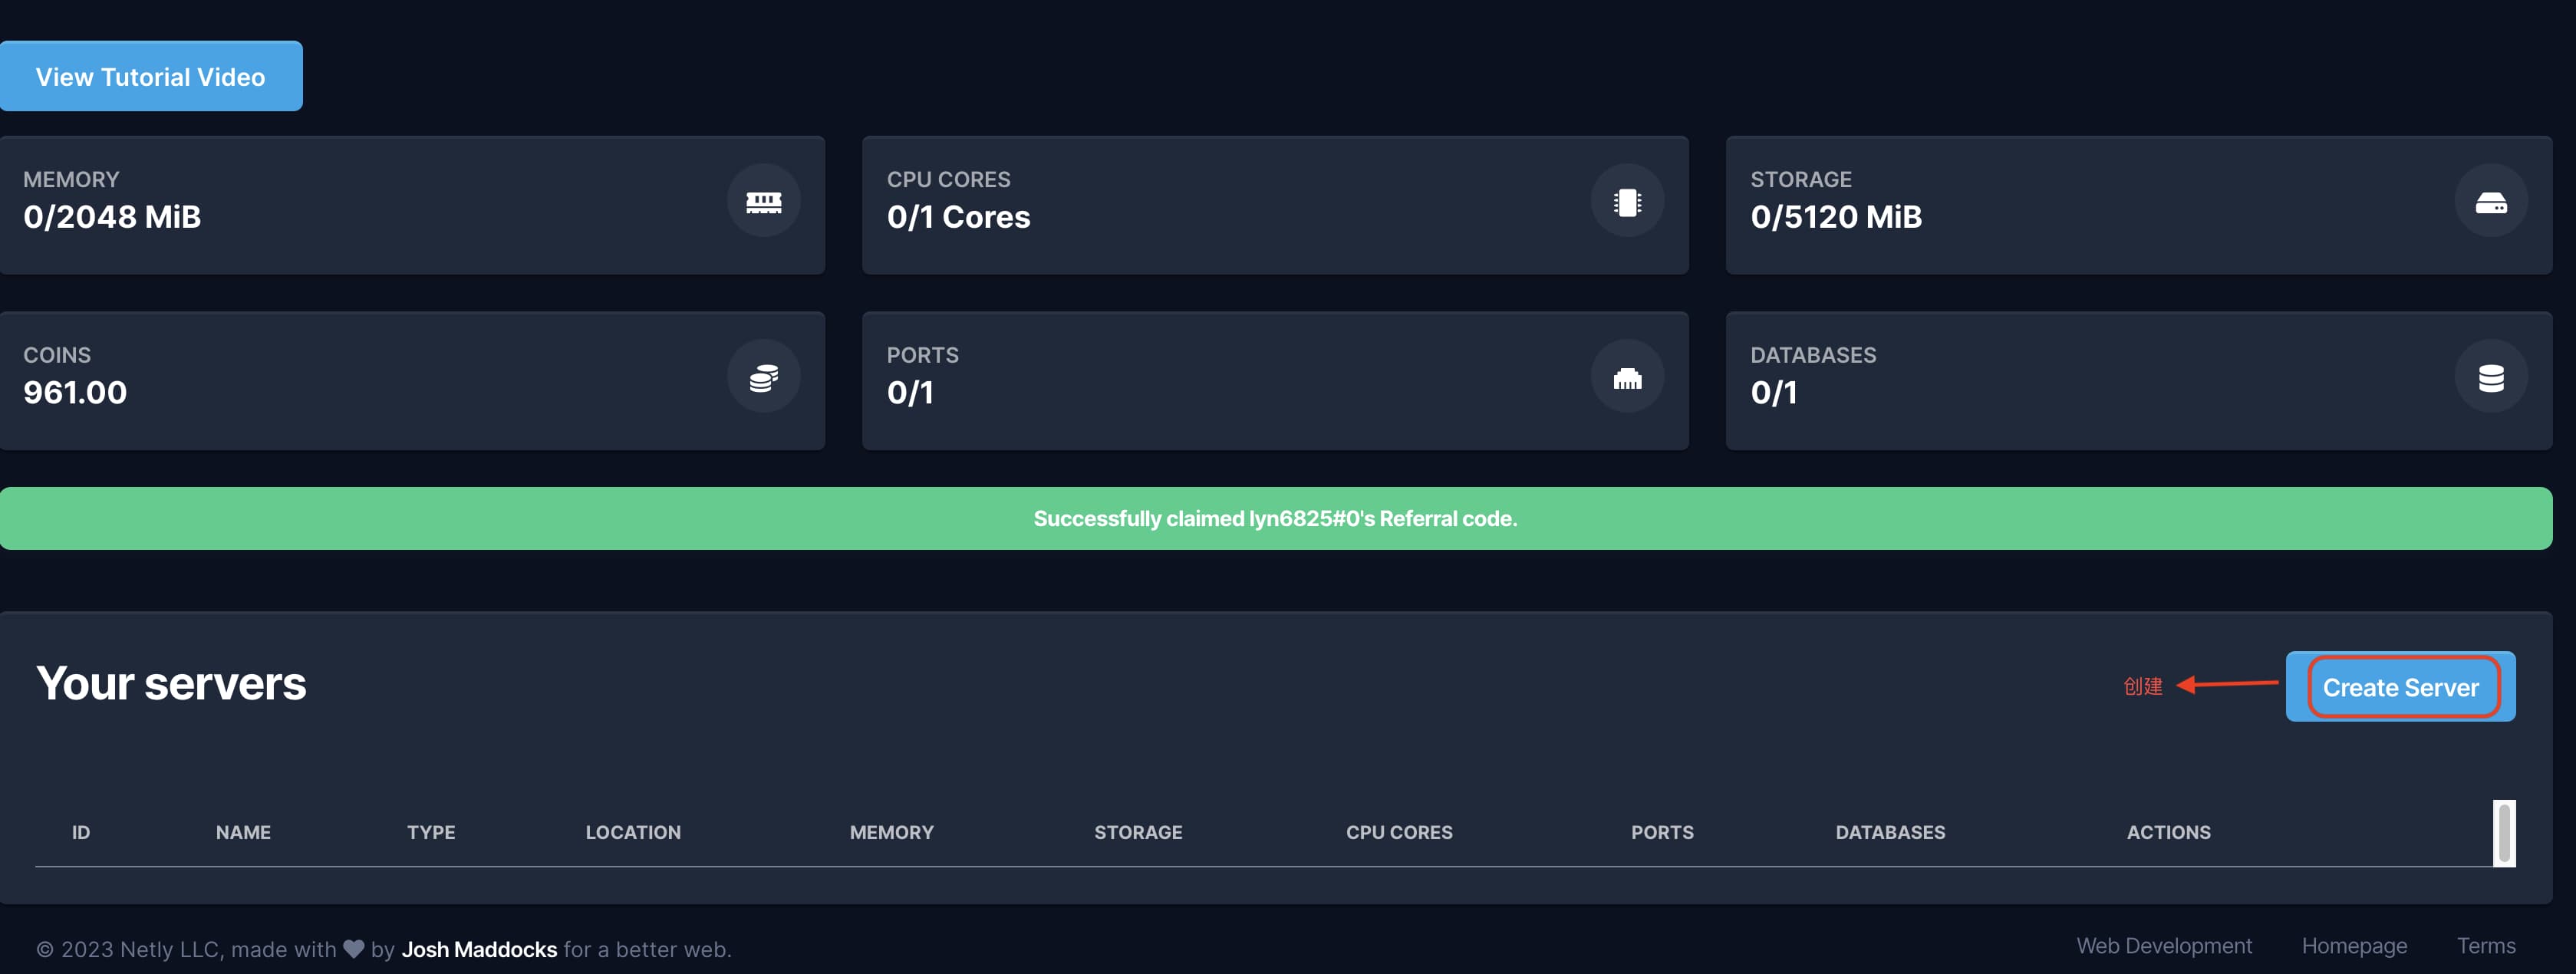Click the ports ethernet icon

(x=1627, y=378)
